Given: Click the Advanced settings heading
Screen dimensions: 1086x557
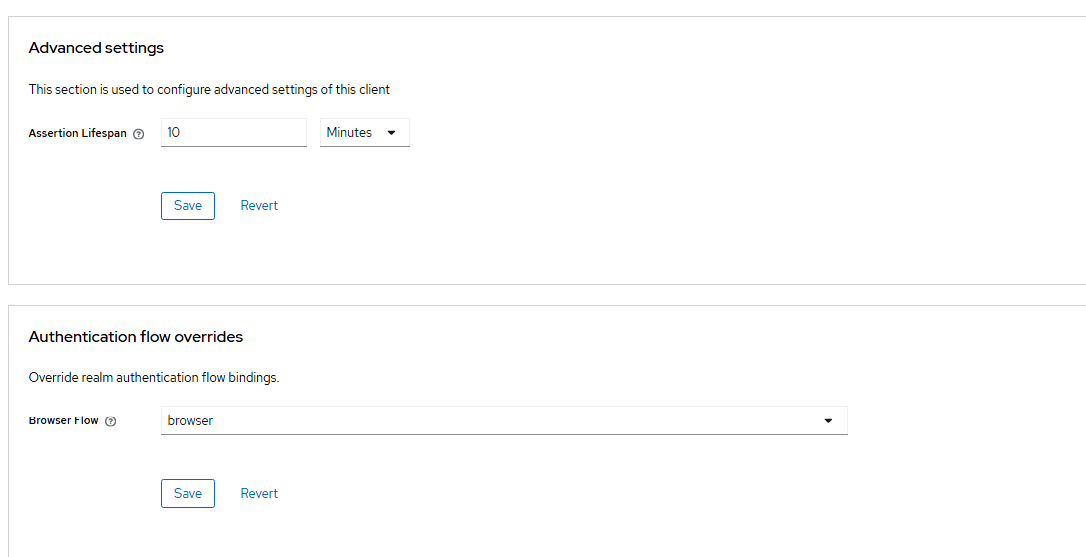Looking at the screenshot, I should tap(96, 48).
